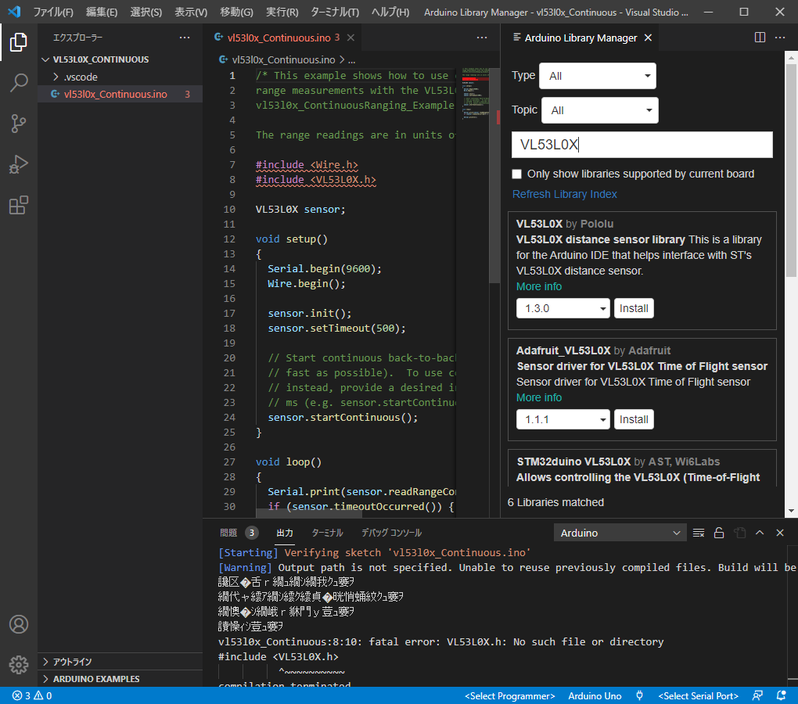Open the Search view icon
Screen dimensions: 798x704
(18, 82)
